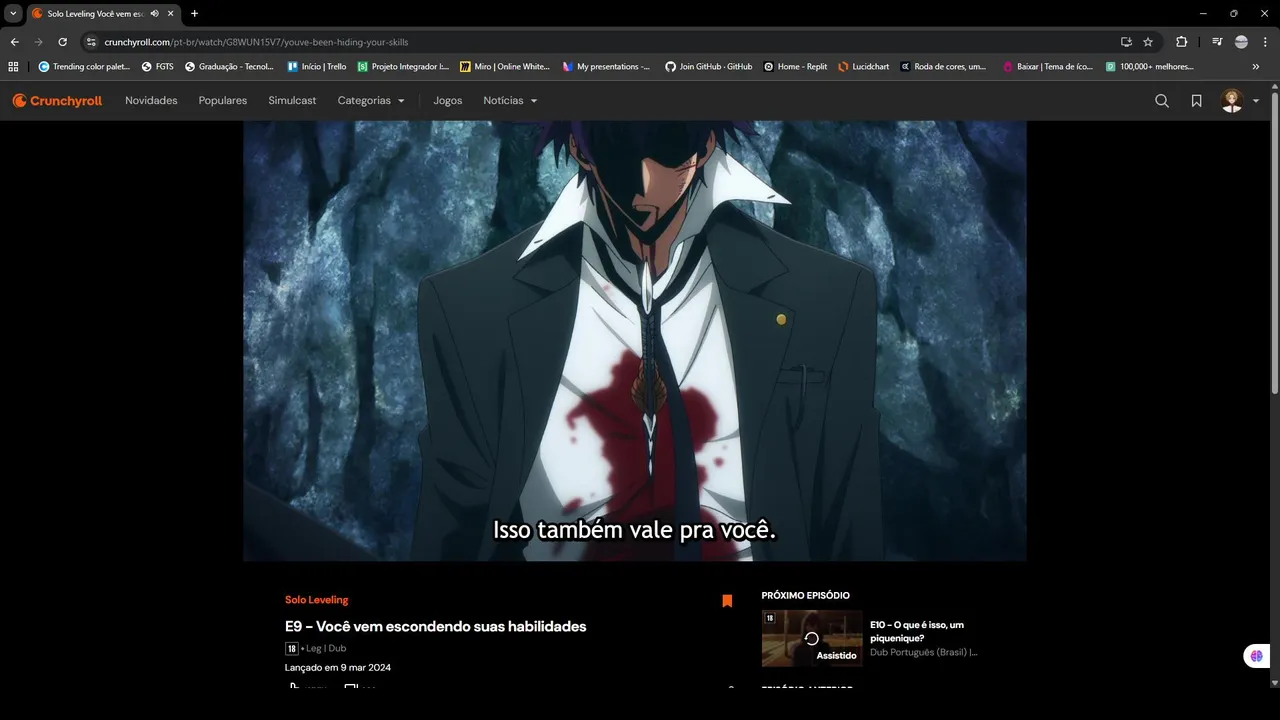
Task: Close the Solo Leveling browser tab
Action: (171, 14)
